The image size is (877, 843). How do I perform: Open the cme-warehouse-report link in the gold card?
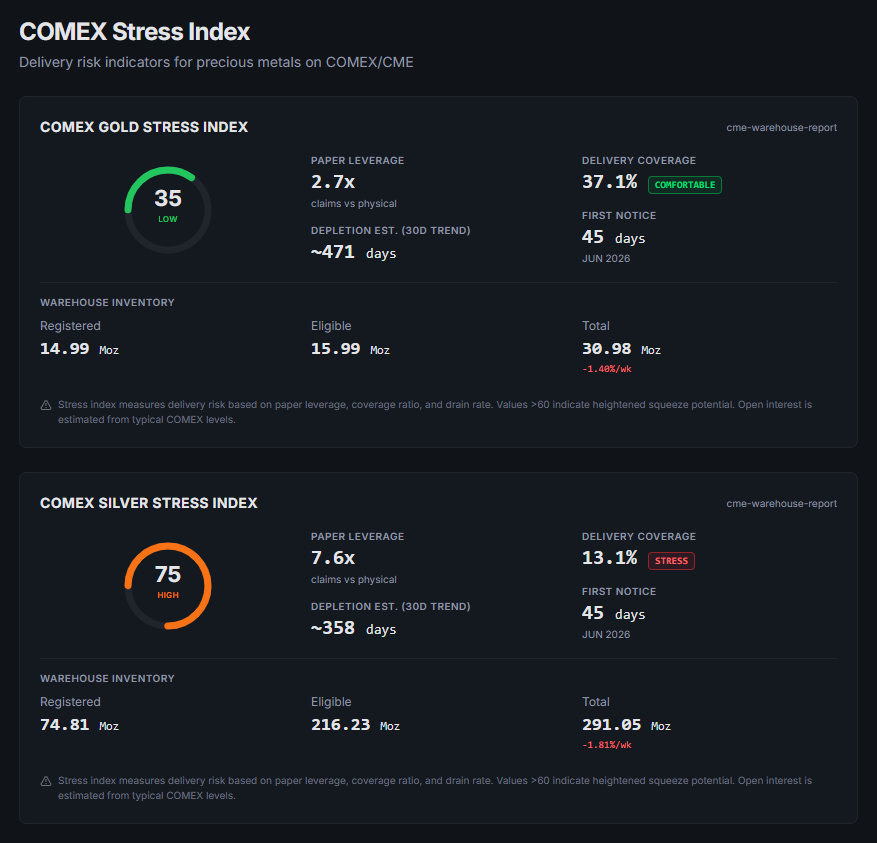click(781, 128)
